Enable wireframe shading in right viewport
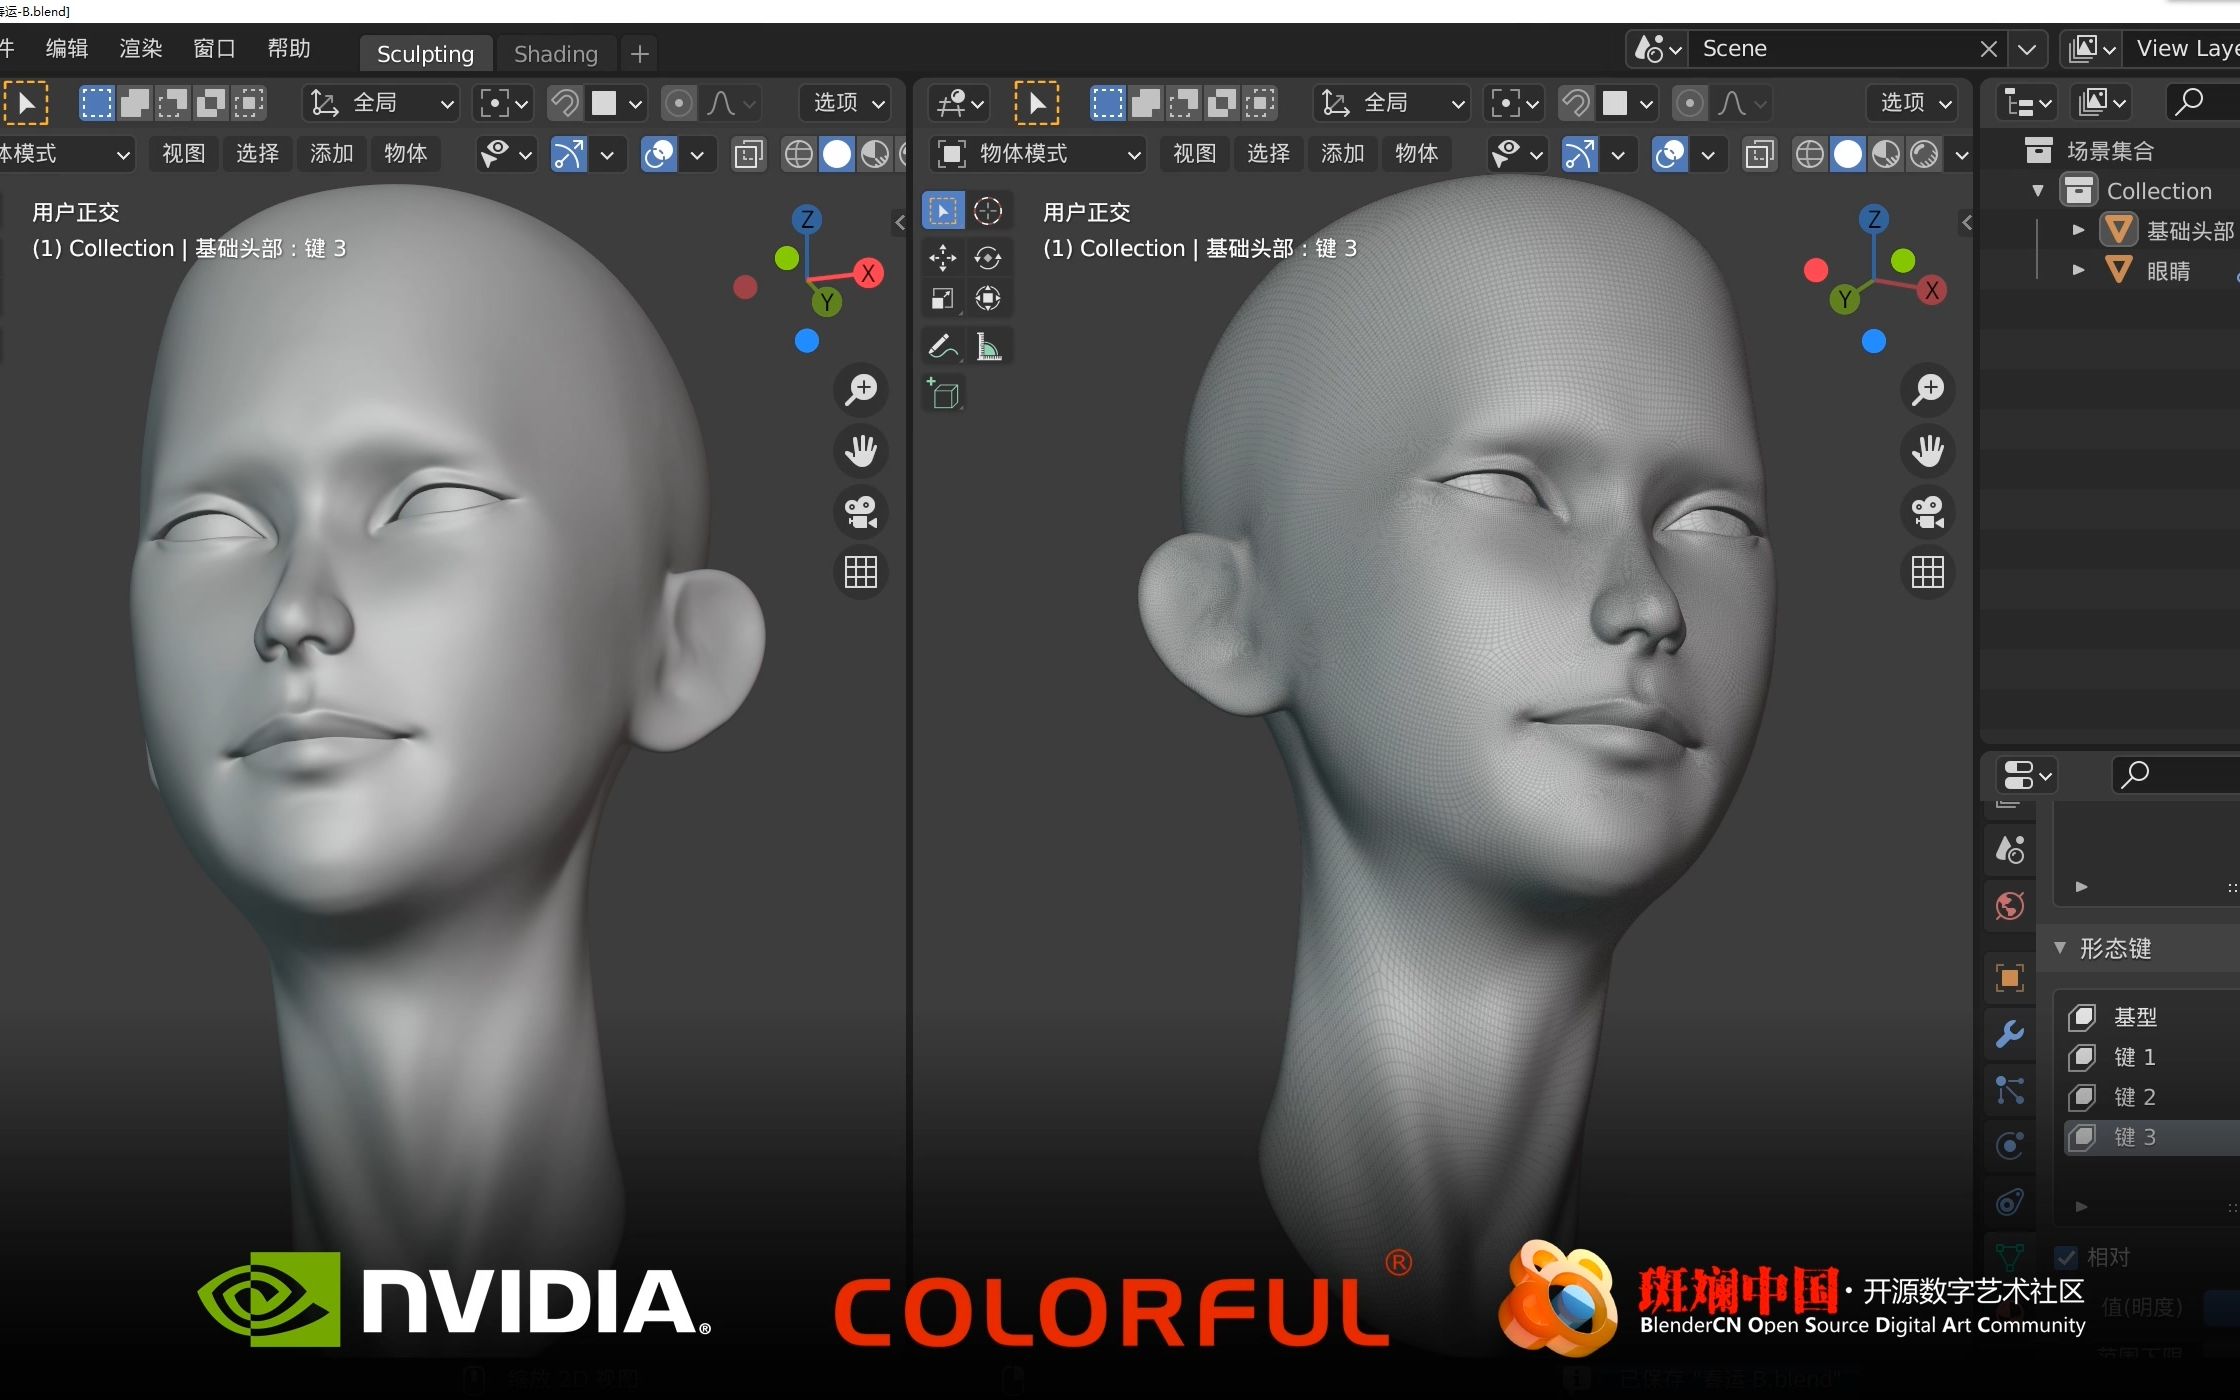This screenshot has height=1400, width=2240. point(1810,154)
